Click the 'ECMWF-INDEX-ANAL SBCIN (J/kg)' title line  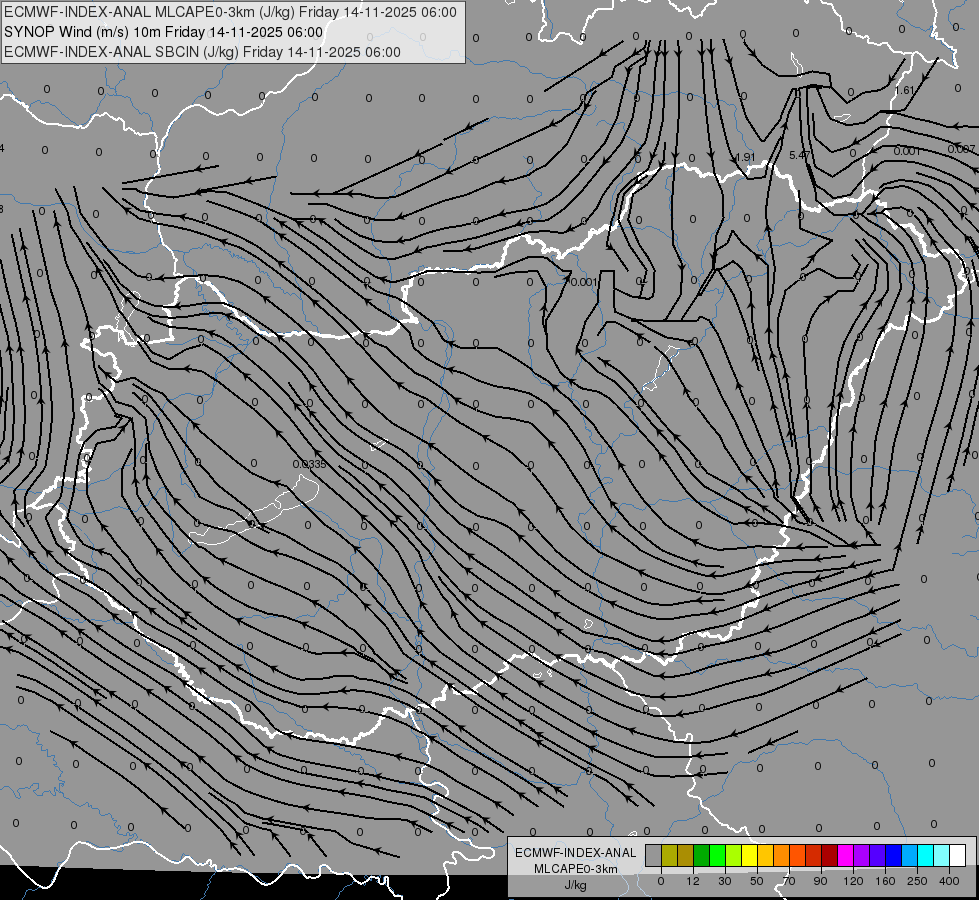coord(202,52)
